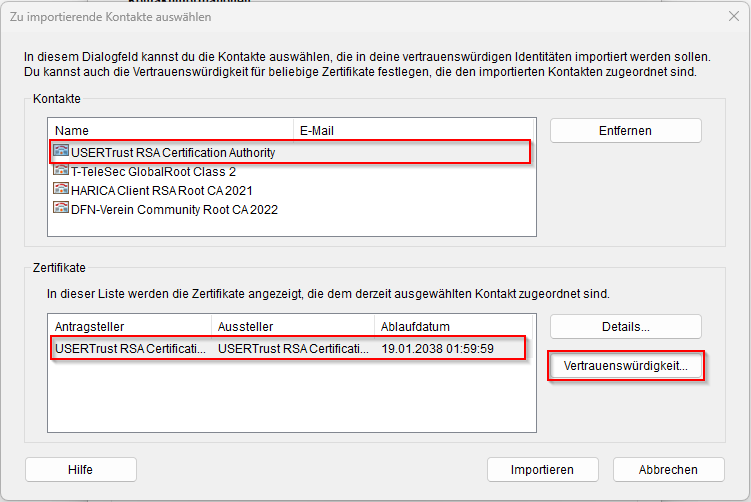The height and width of the screenshot is (502, 751).
Task: Click the Ablaufdatum column header
Action: point(454,327)
